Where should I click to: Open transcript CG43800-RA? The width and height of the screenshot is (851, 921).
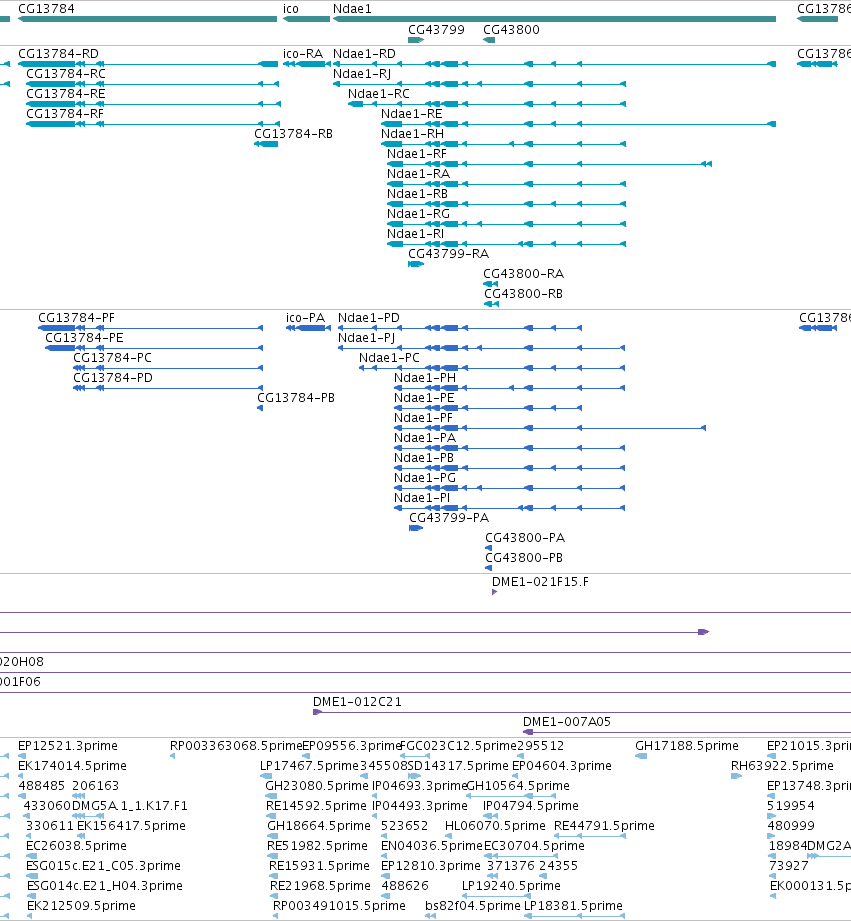point(523,273)
